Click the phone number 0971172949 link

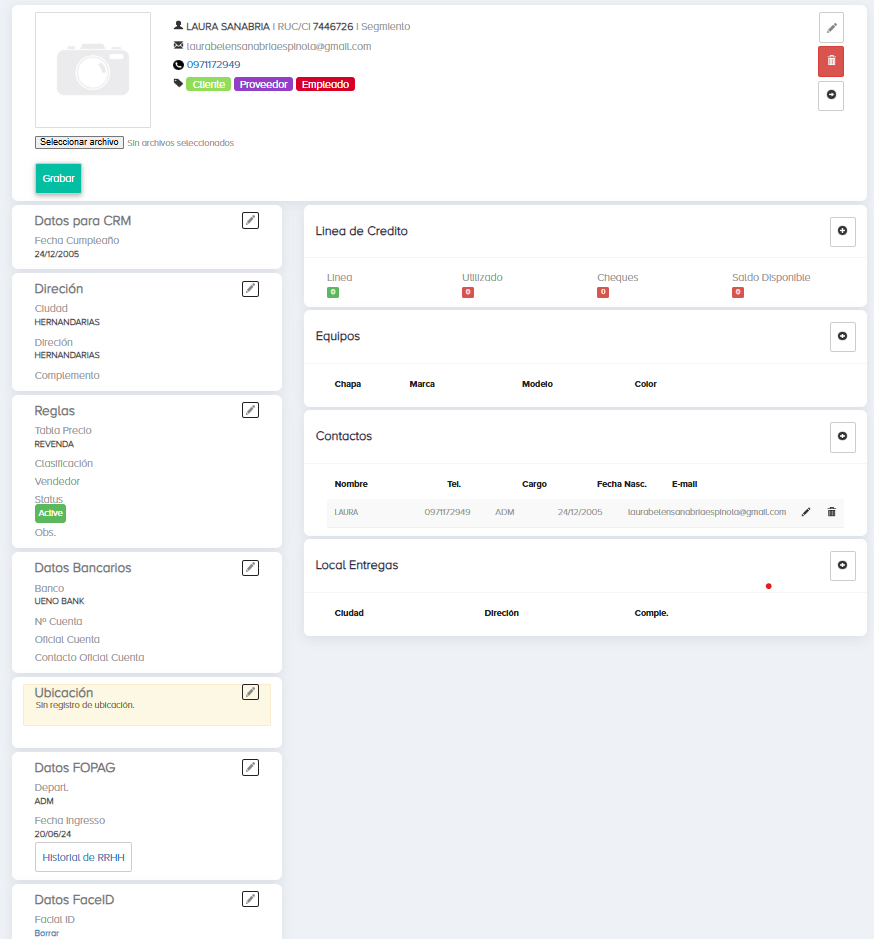tap(213, 65)
